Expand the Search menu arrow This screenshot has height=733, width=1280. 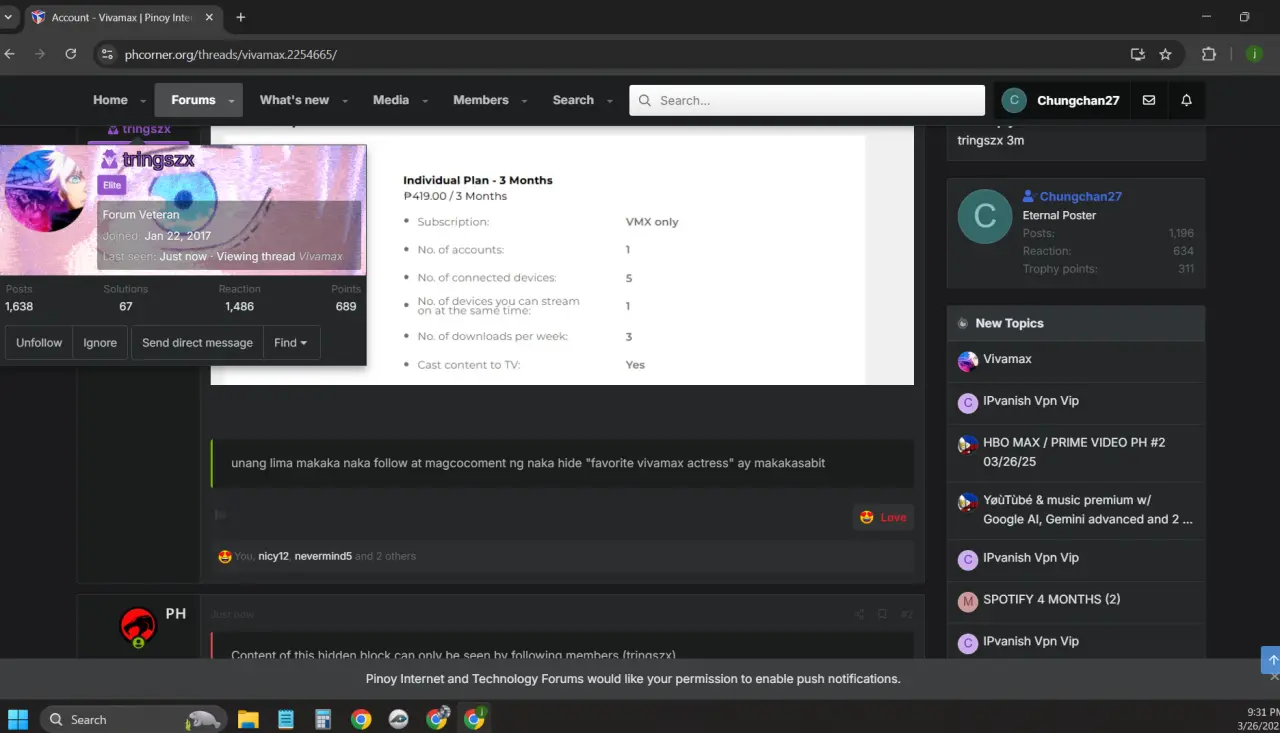click(609, 101)
